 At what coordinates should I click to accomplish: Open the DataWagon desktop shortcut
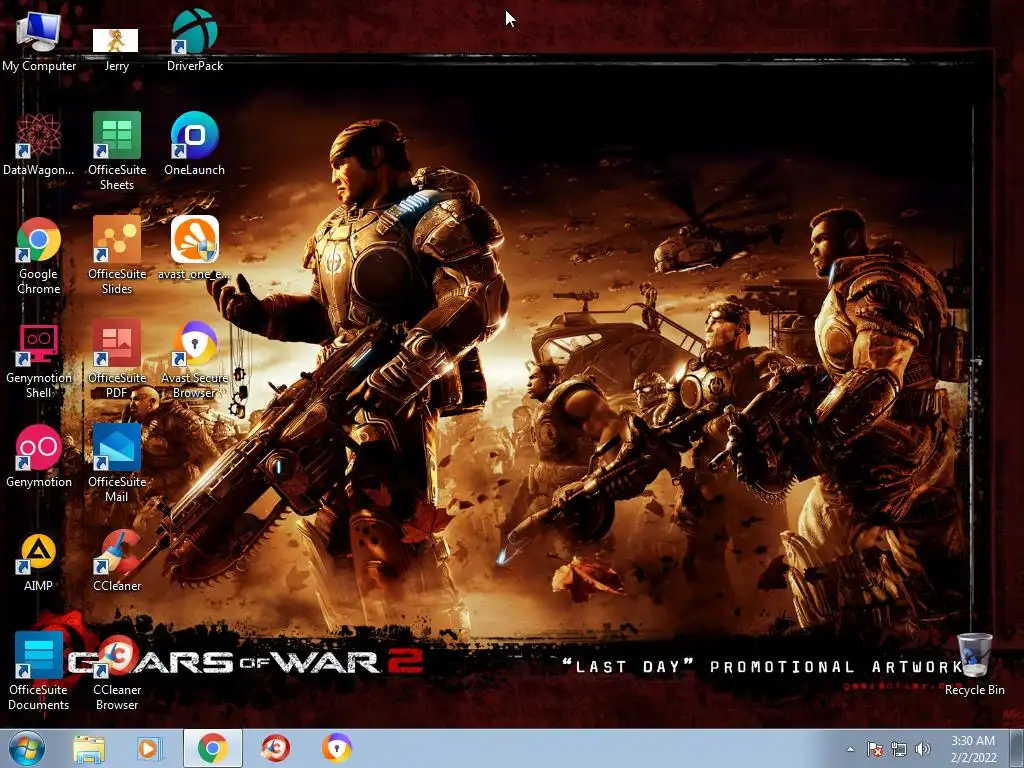pyautogui.click(x=39, y=145)
